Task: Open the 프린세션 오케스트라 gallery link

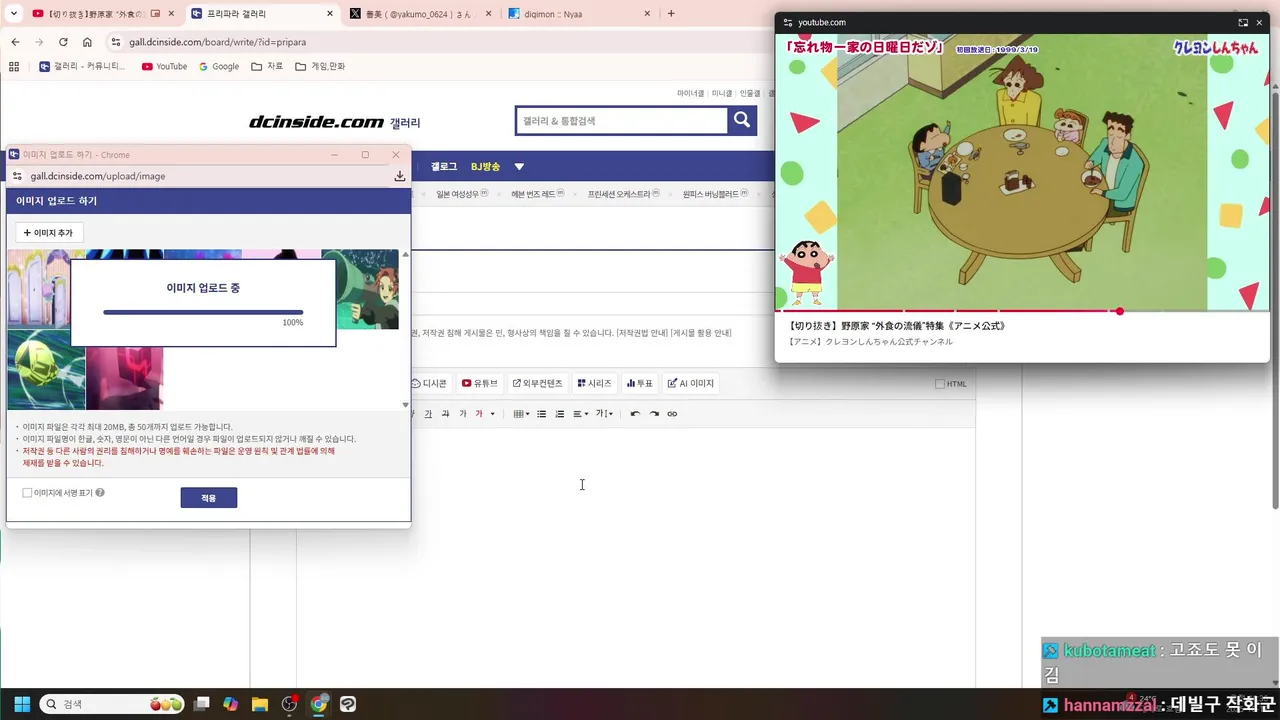Action: [622, 194]
